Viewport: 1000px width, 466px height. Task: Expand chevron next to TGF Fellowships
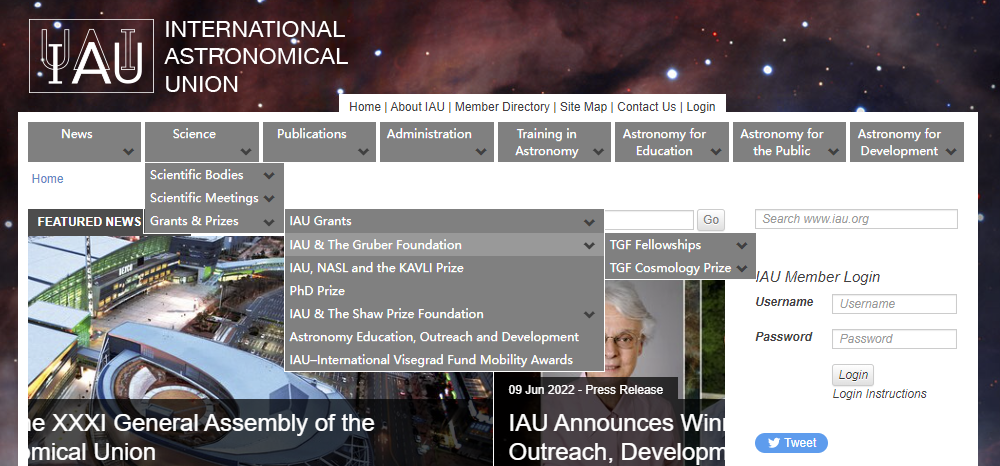[x=741, y=245]
